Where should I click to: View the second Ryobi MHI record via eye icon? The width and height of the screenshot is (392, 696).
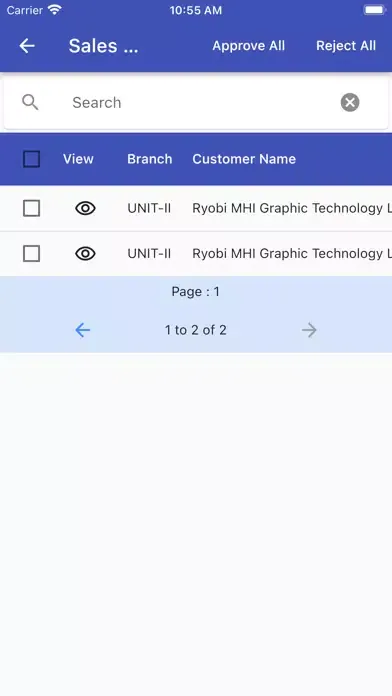pyautogui.click(x=85, y=254)
